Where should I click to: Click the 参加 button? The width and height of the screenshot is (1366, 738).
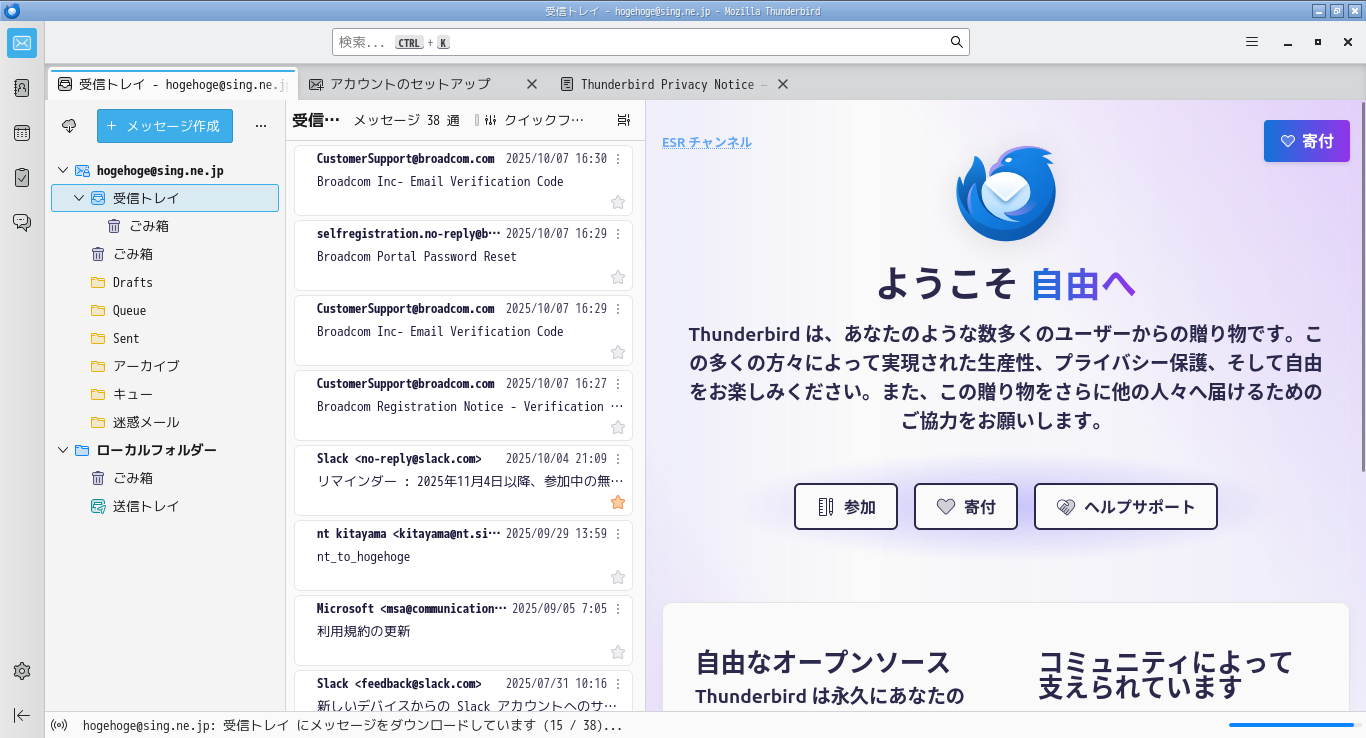(846, 507)
